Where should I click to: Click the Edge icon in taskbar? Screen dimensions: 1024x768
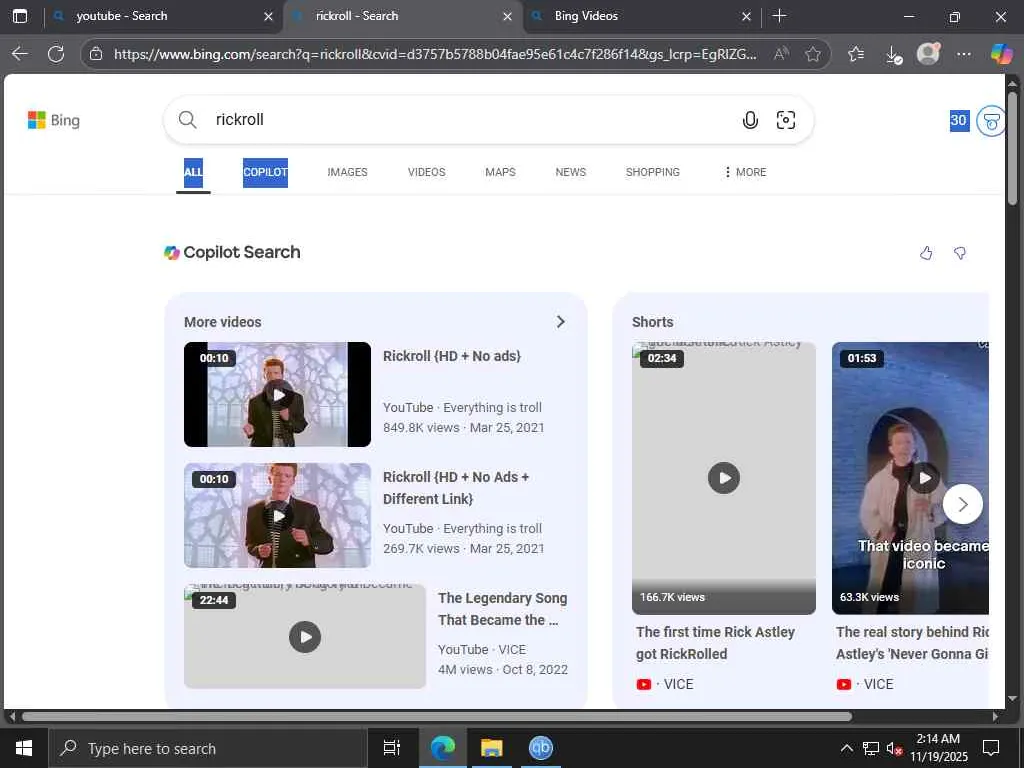(442, 748)
